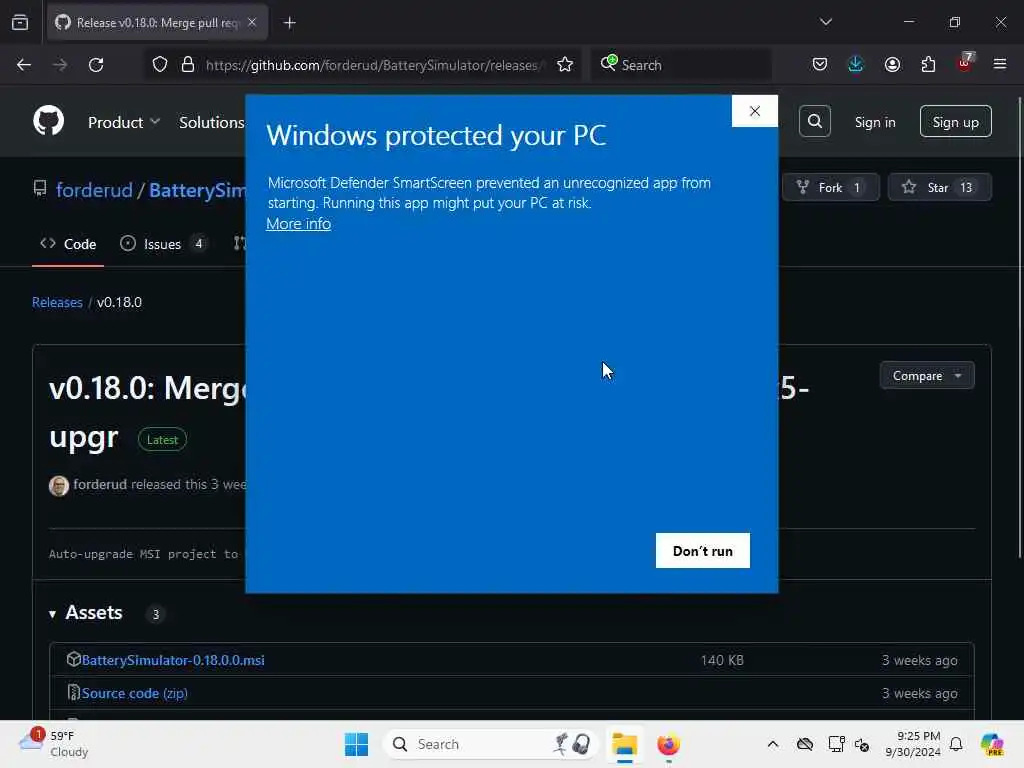Save the page to Pocket
The width and height of the screenshot is (1024, 768).
pos(820,65)
